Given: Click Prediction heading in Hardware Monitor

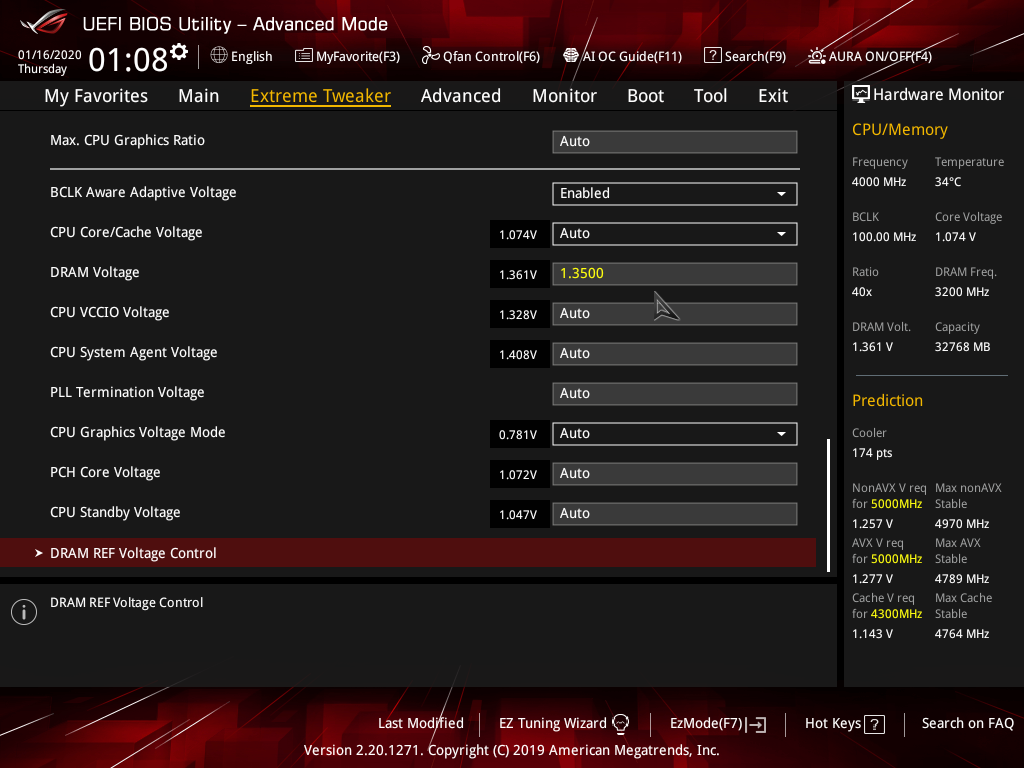Looking at the screenshot, I should pos(887,400).
